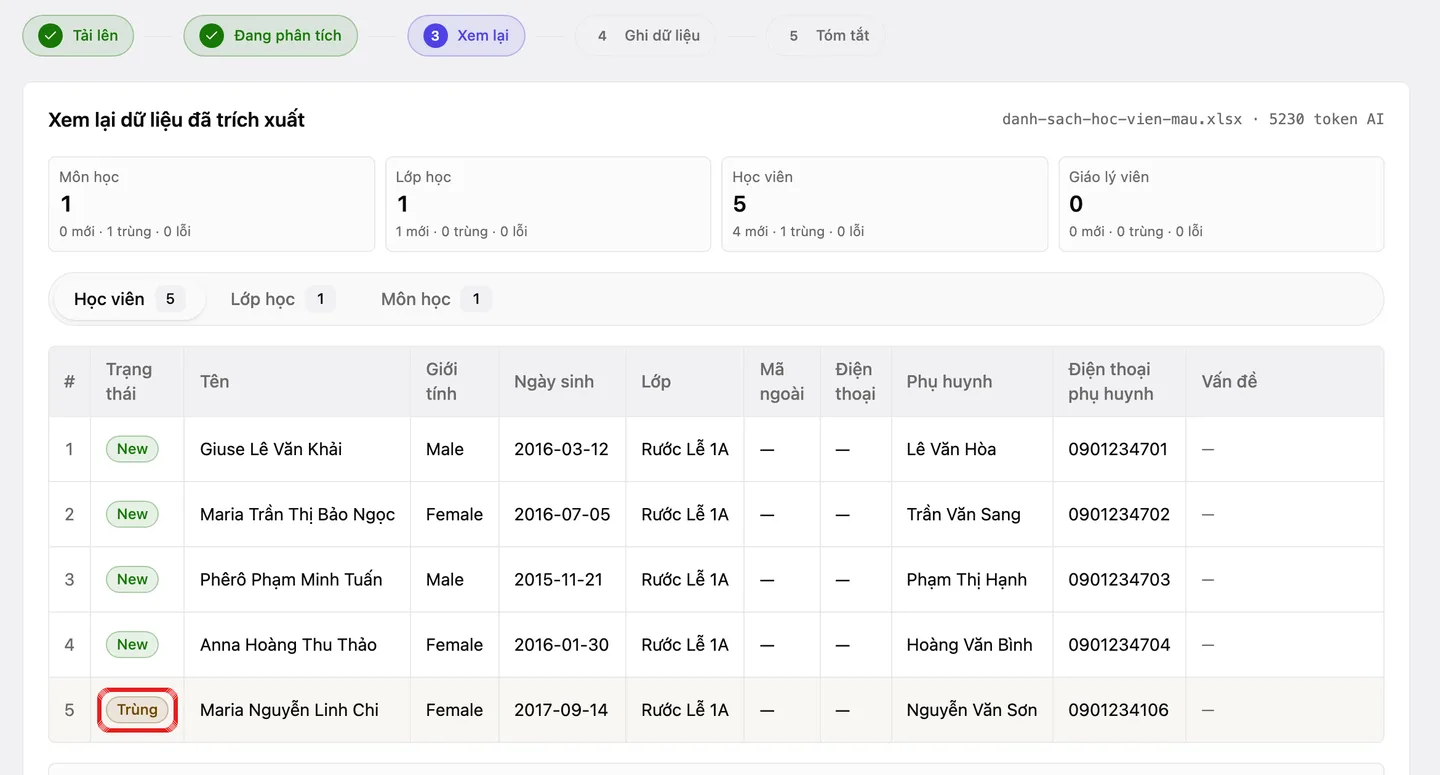
Task: Open the Môn học tab
Action: tap(435, 299)
